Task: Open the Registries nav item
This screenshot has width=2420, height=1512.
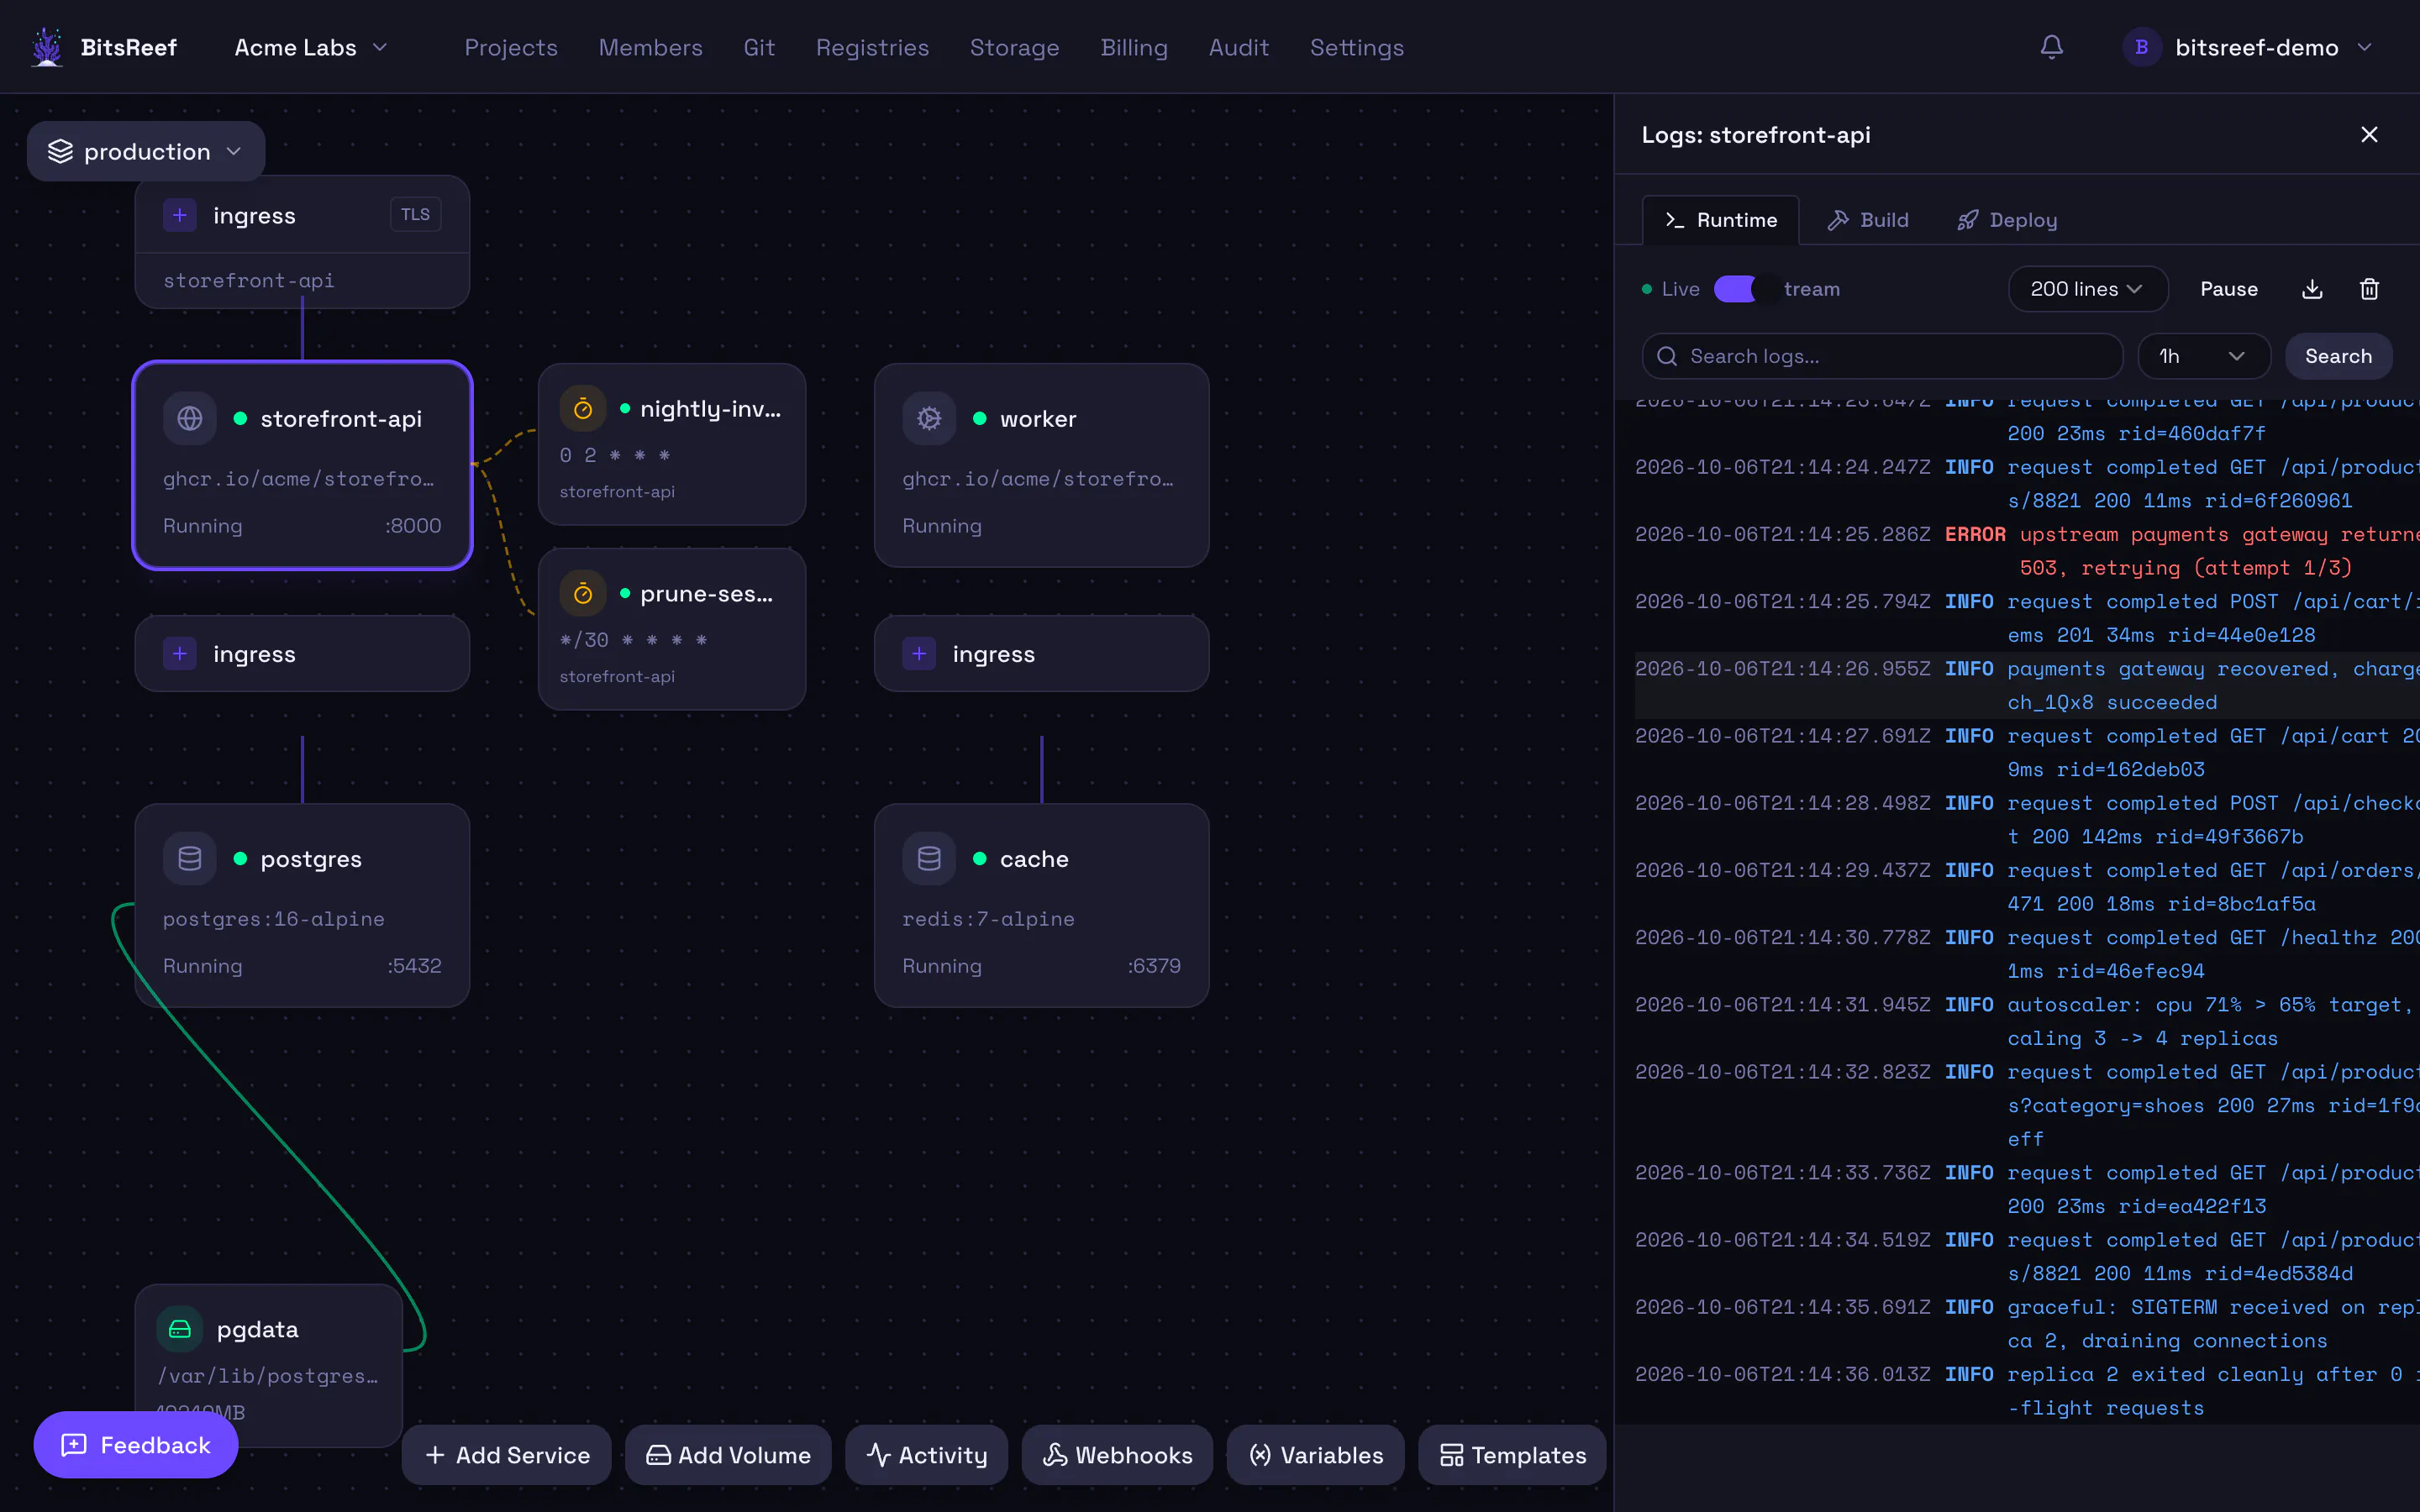Action: 872,47
